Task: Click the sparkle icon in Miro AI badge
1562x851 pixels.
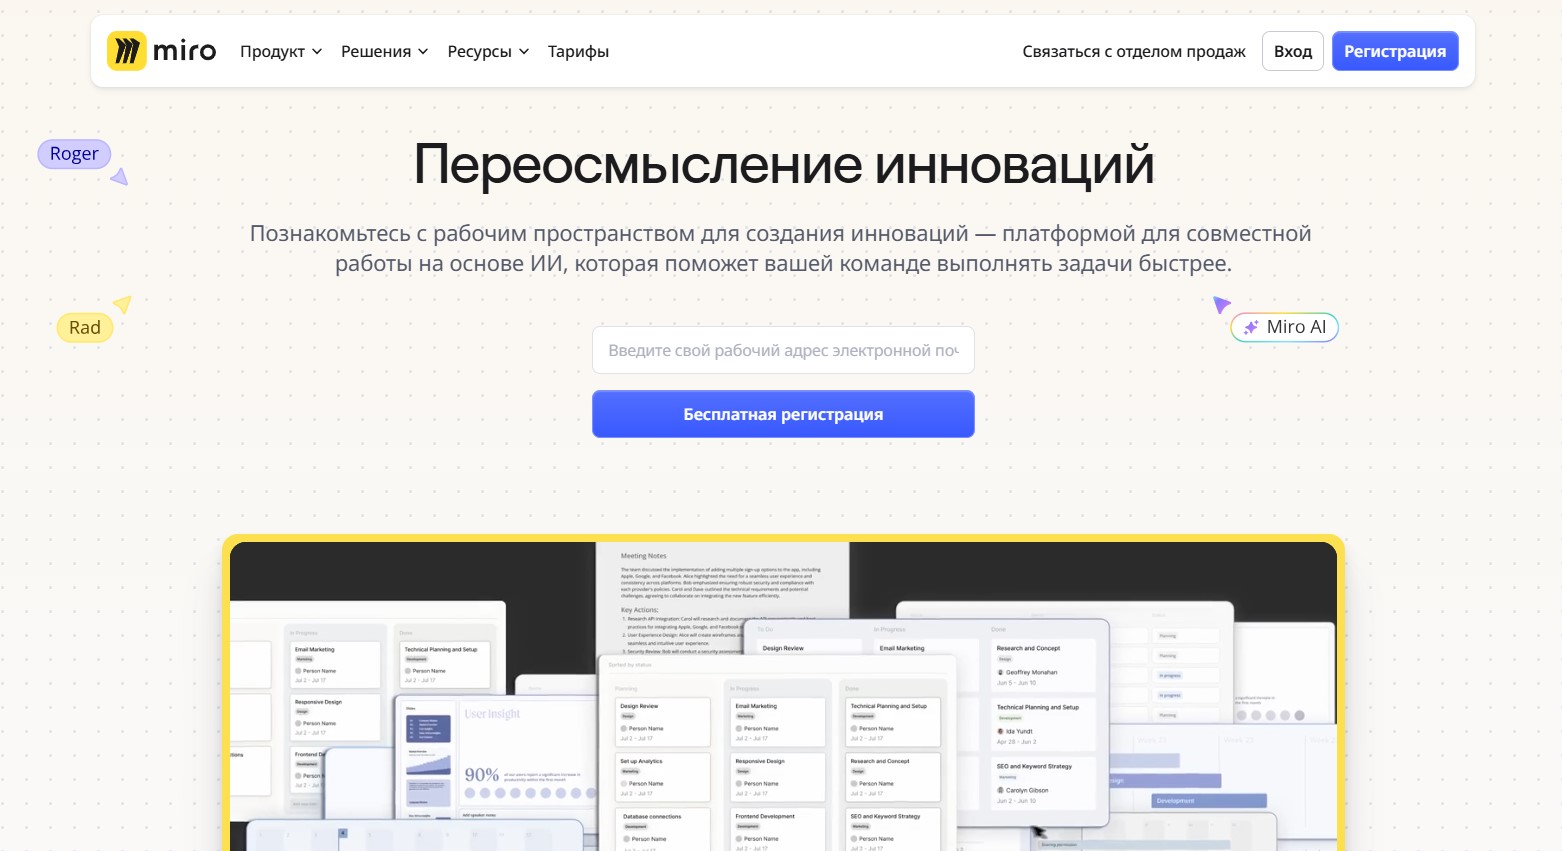Action: [1250, 327]
